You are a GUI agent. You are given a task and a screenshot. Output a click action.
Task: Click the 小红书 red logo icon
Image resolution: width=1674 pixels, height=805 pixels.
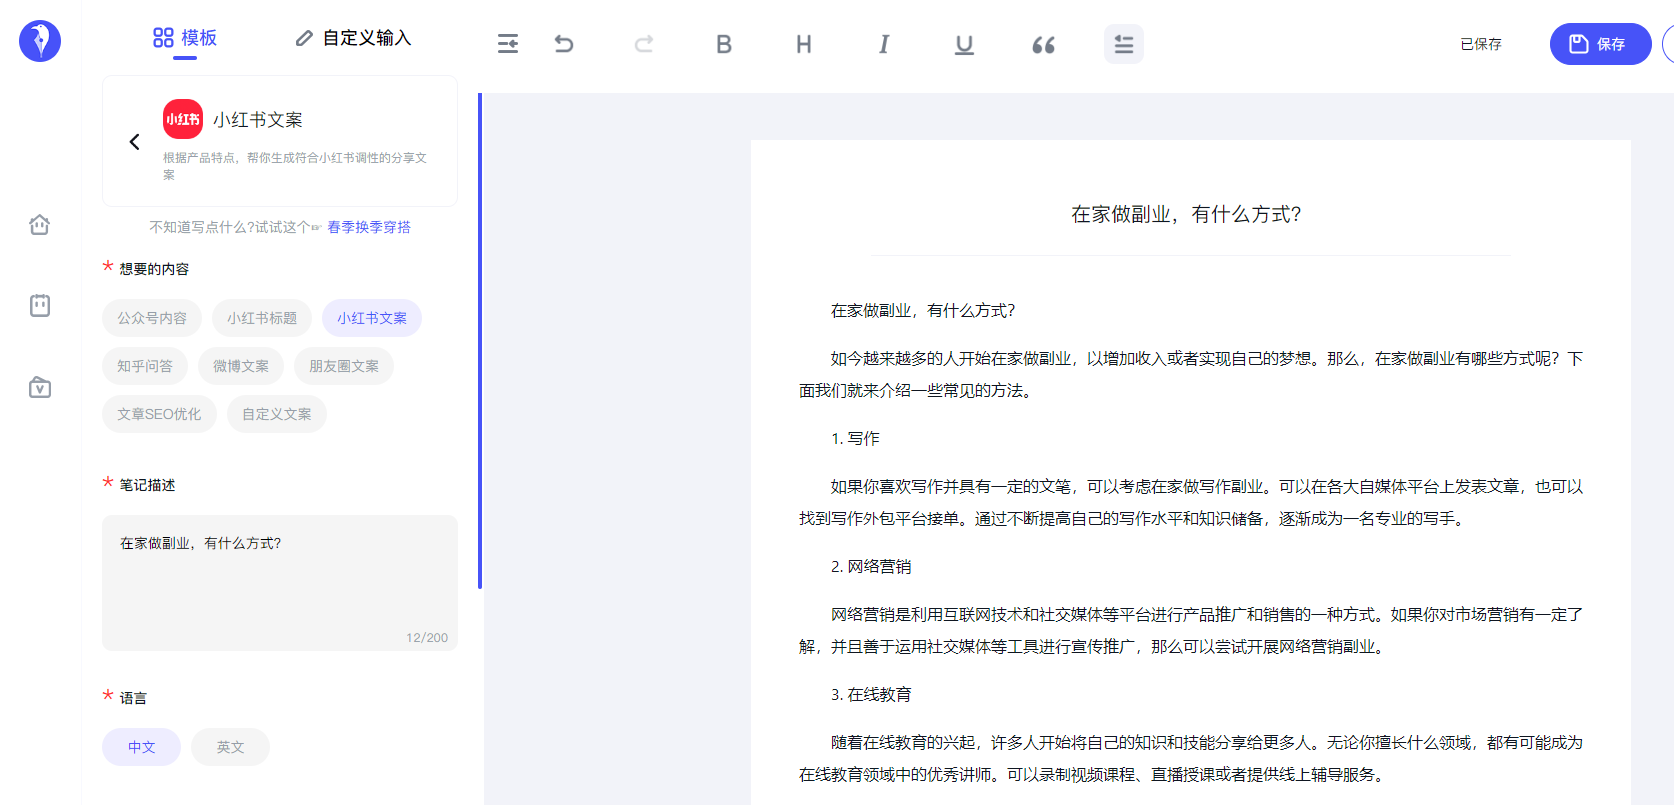183,119
